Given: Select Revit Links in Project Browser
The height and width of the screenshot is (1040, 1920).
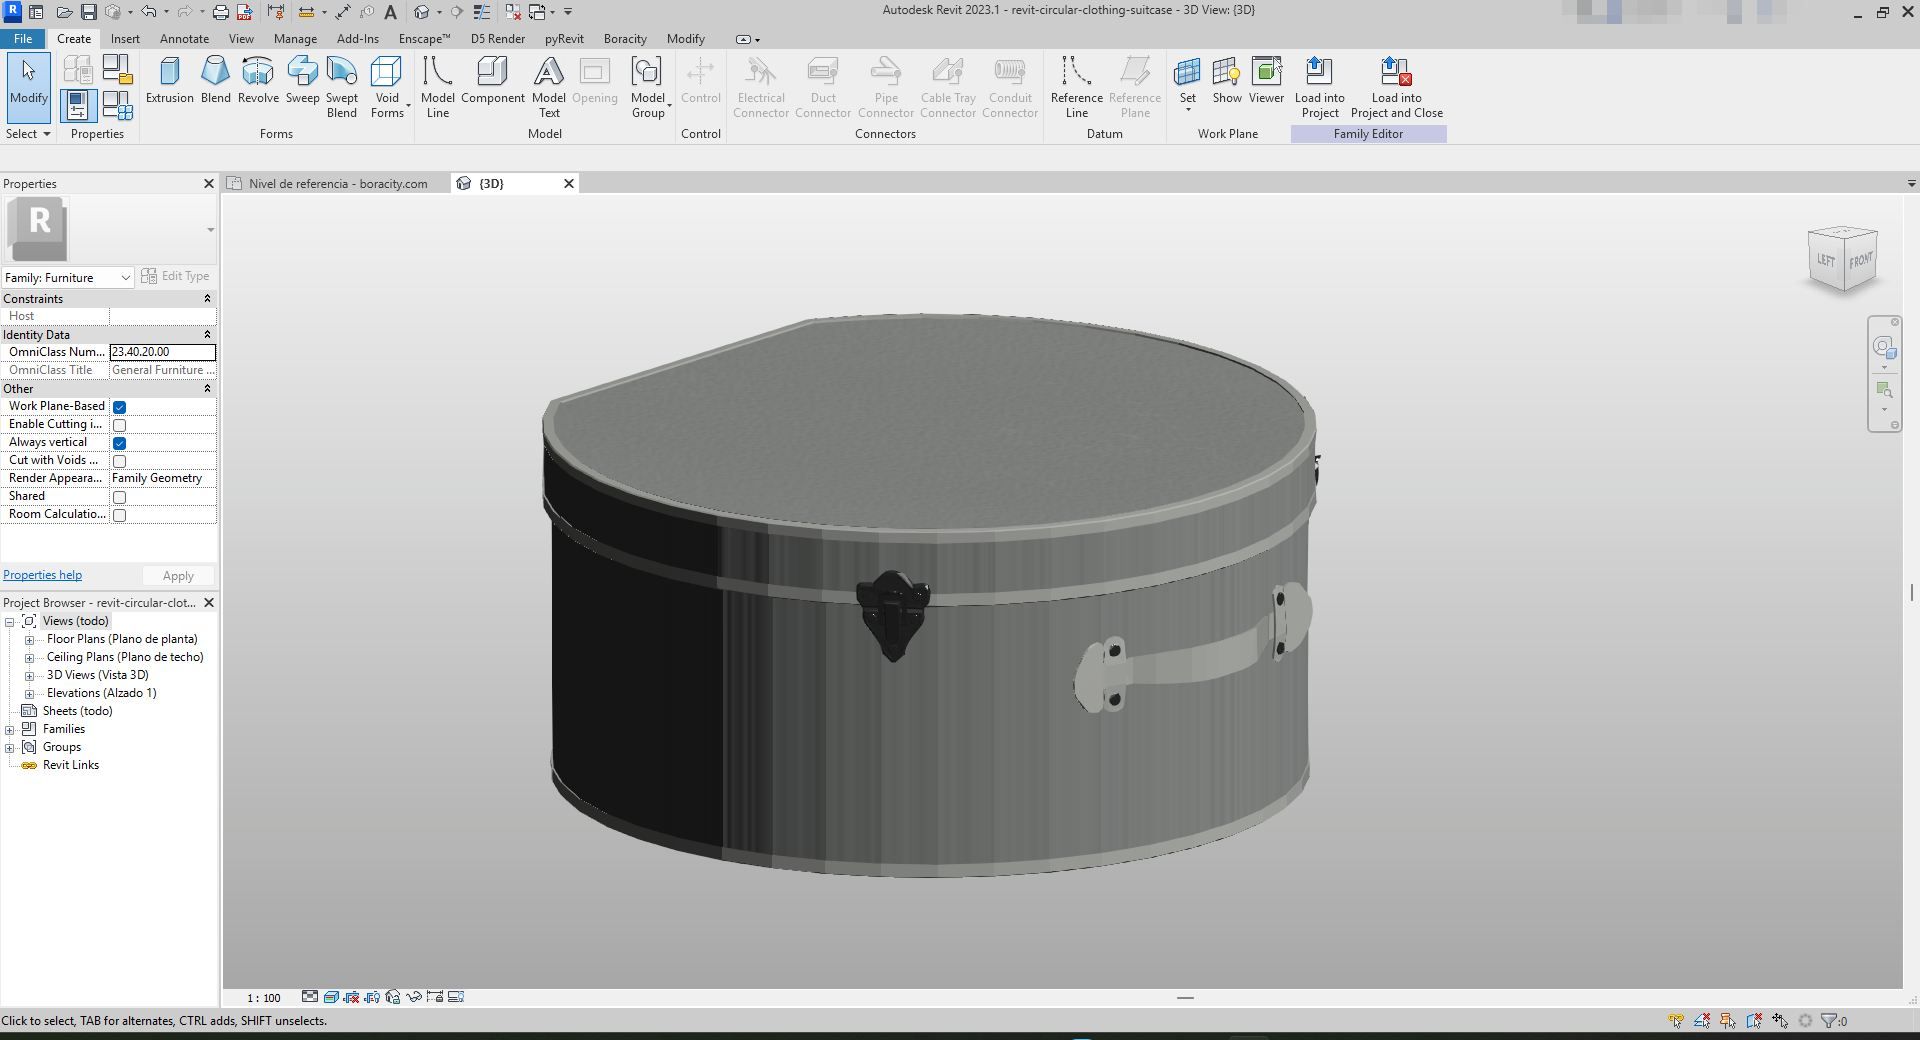Looking at the screenshot, I should [70, 765].
